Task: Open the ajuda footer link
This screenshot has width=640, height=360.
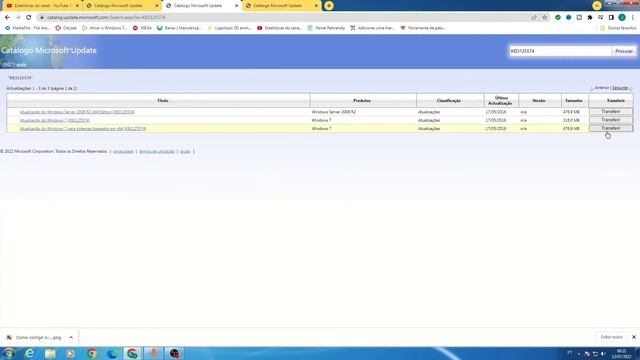Action: tap(185, 151)
